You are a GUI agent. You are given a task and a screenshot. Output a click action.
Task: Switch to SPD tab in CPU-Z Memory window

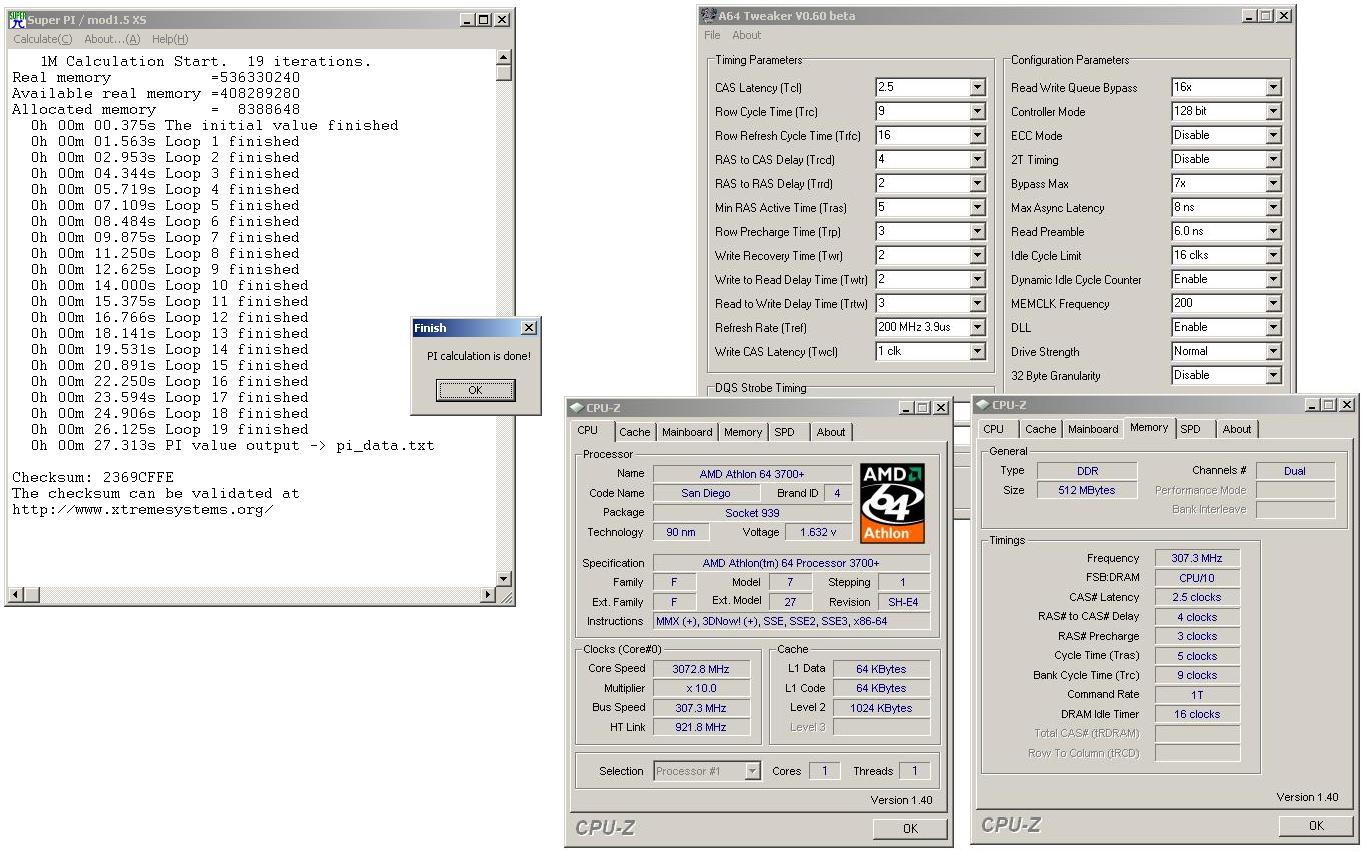coord(1190,429)
